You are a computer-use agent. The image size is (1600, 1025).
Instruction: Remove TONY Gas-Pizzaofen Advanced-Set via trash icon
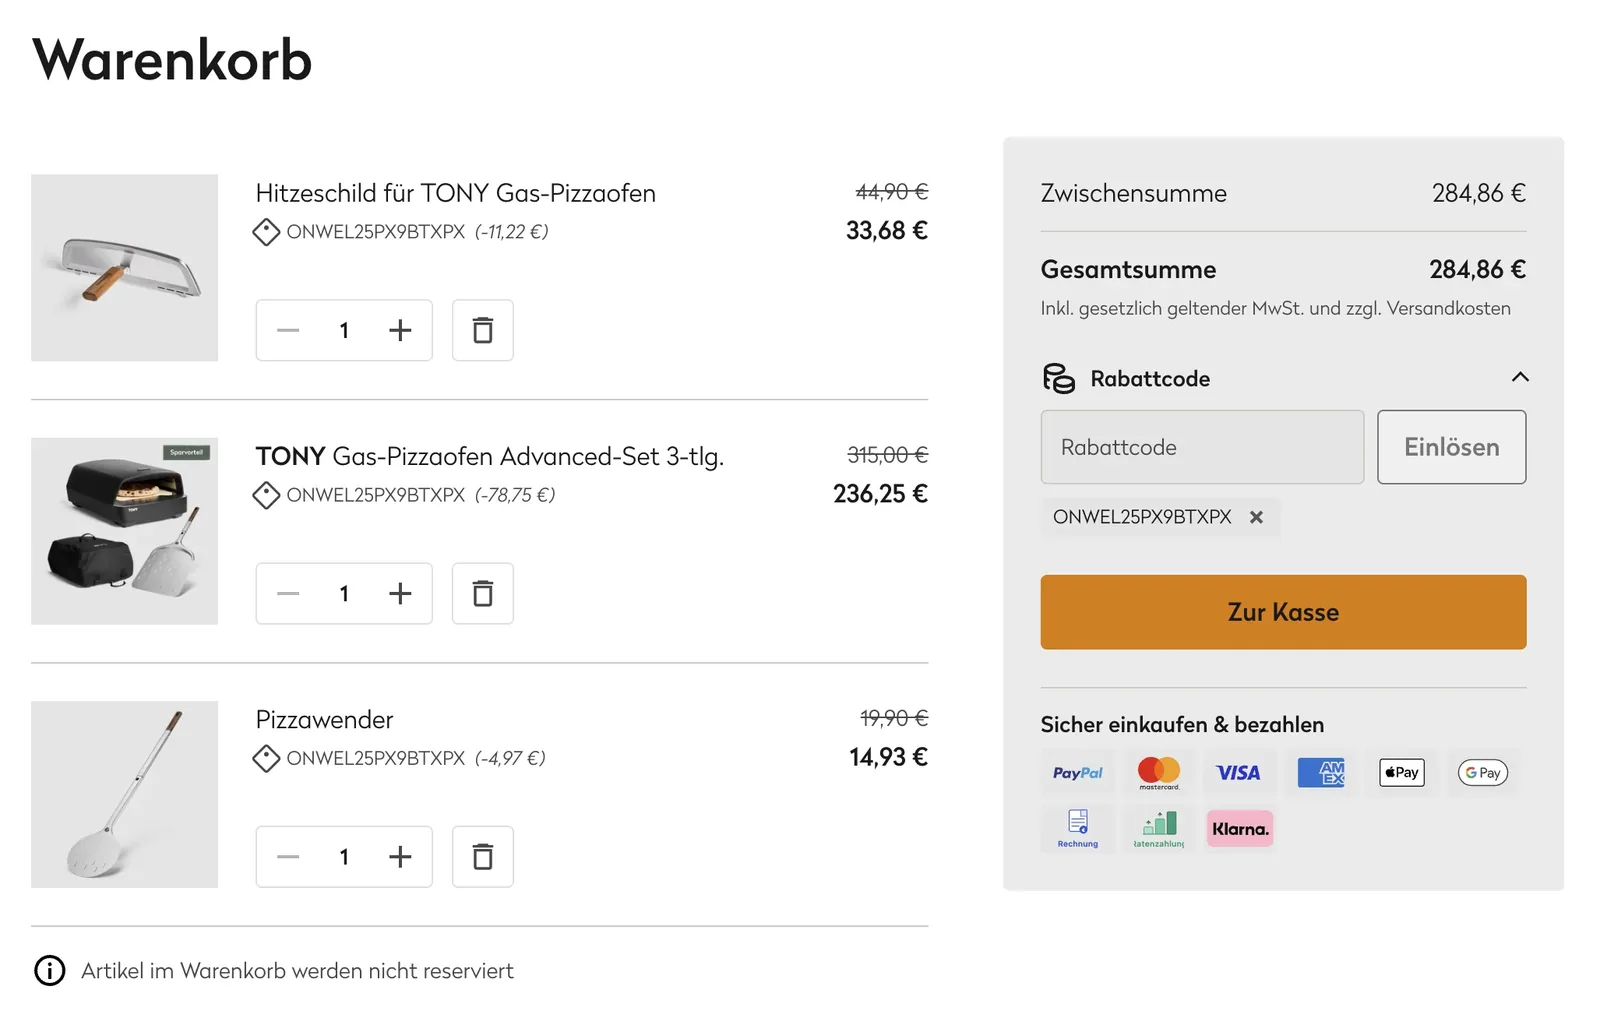pos(482,593)
